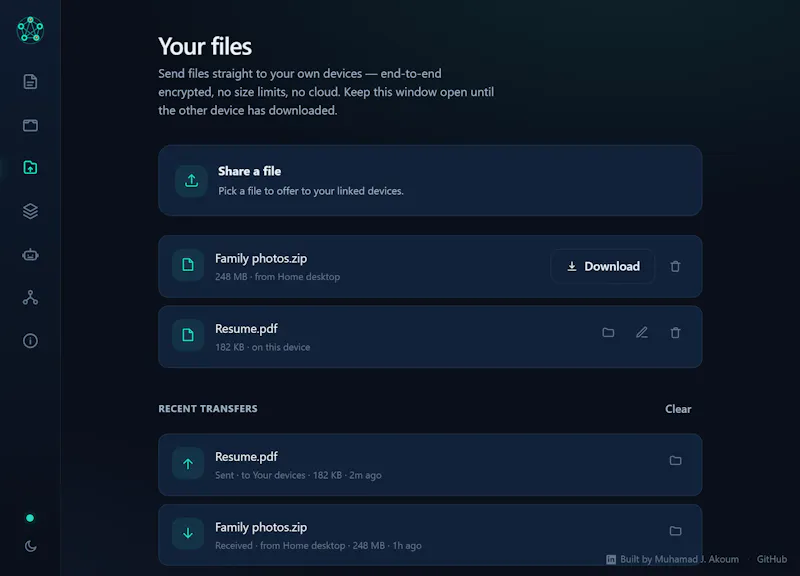Click the green connection status dot

(30, 518)
